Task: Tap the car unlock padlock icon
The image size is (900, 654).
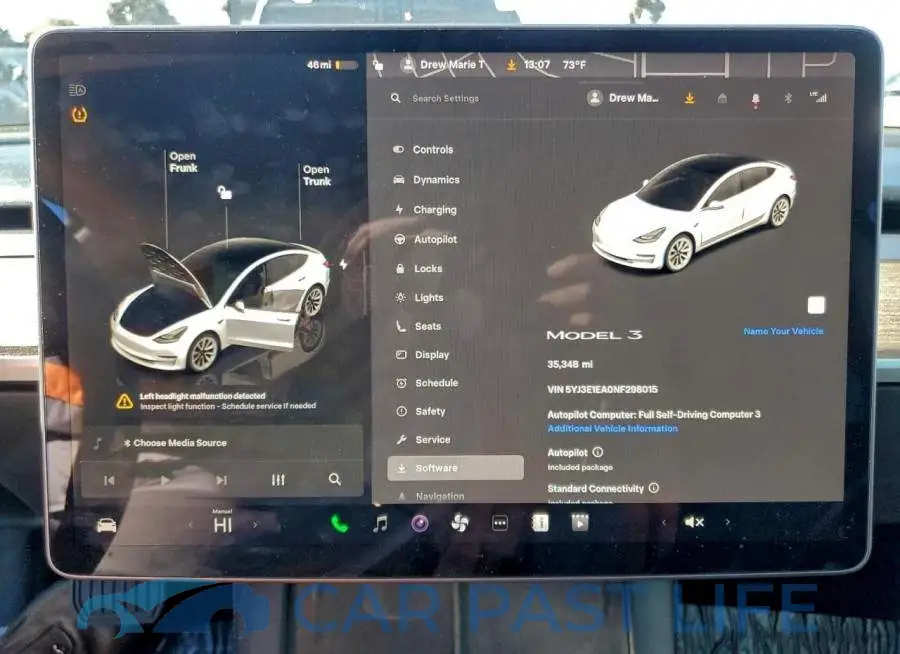Action: [224, 192]
